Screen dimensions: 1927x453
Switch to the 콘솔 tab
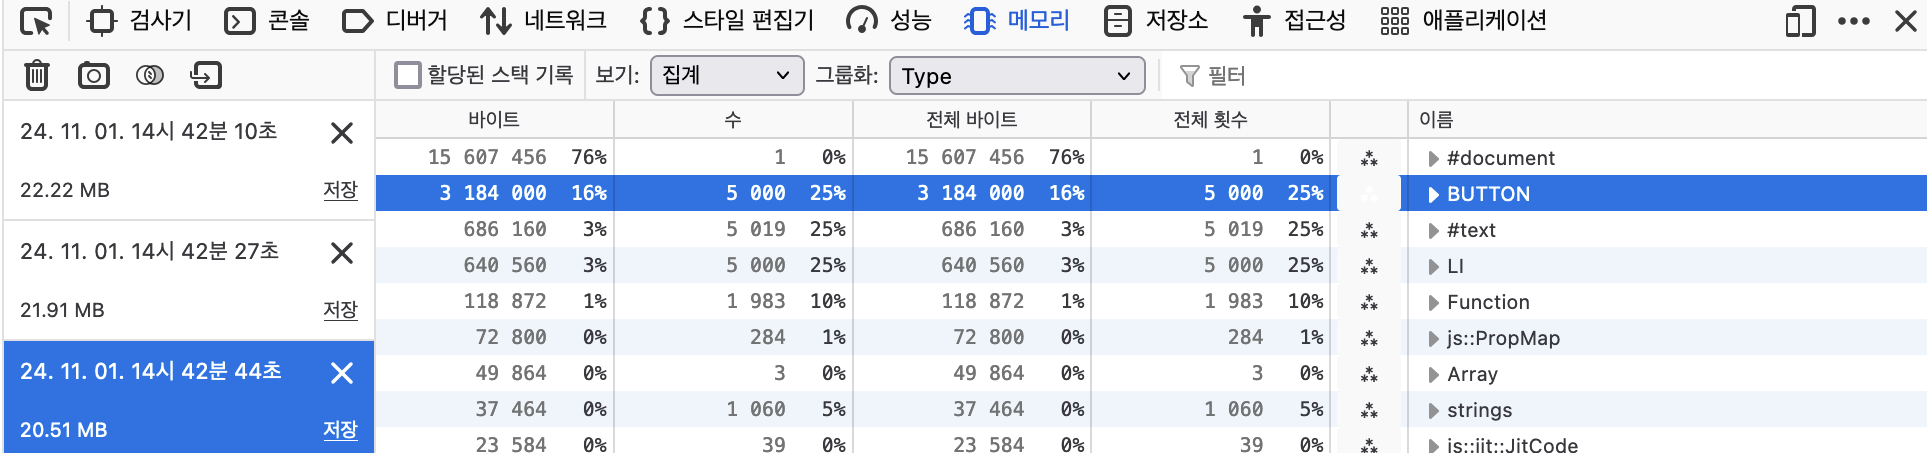(x=267, y=21)
